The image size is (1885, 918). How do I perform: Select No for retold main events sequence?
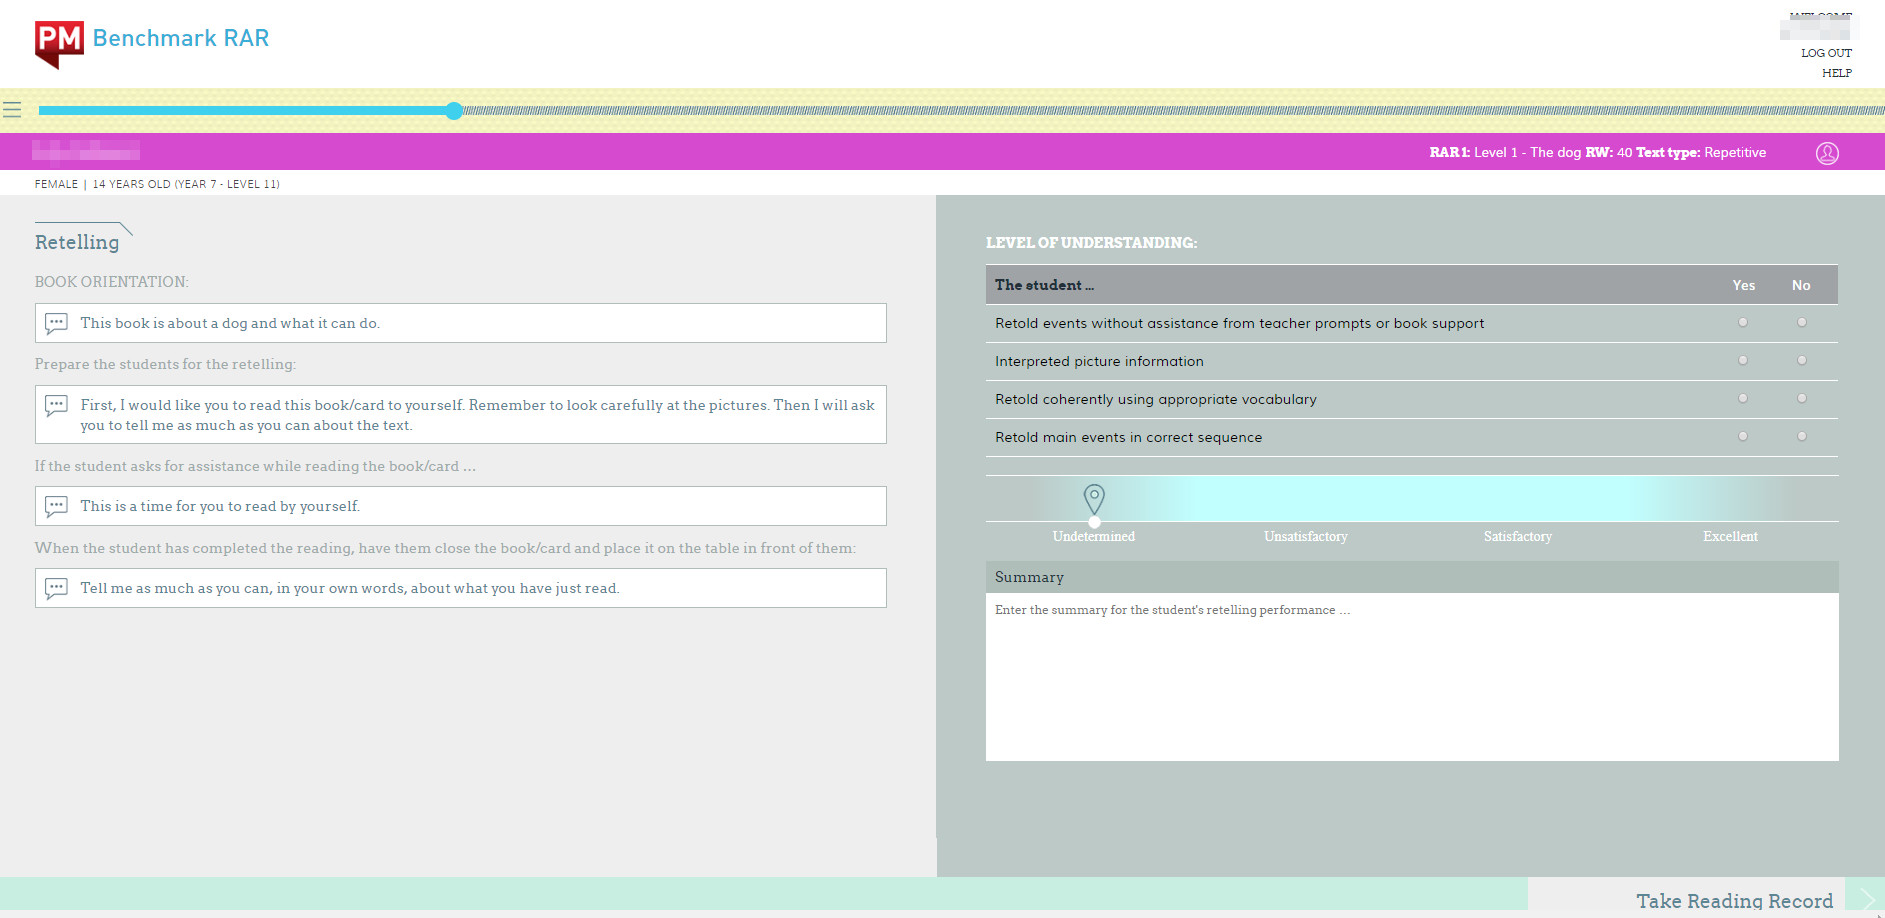click(1801, 436)
